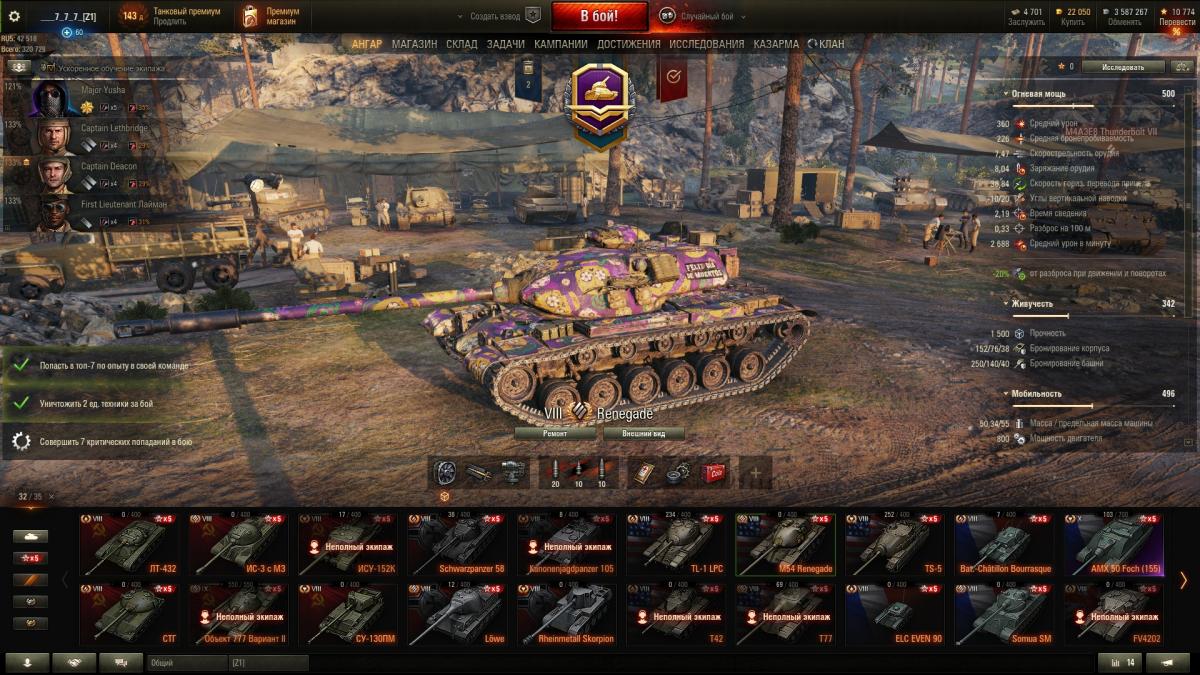This screenshot has height=675, width=1200.
Task: Open the red first aid consumable slot
Action: pos(713,473)
